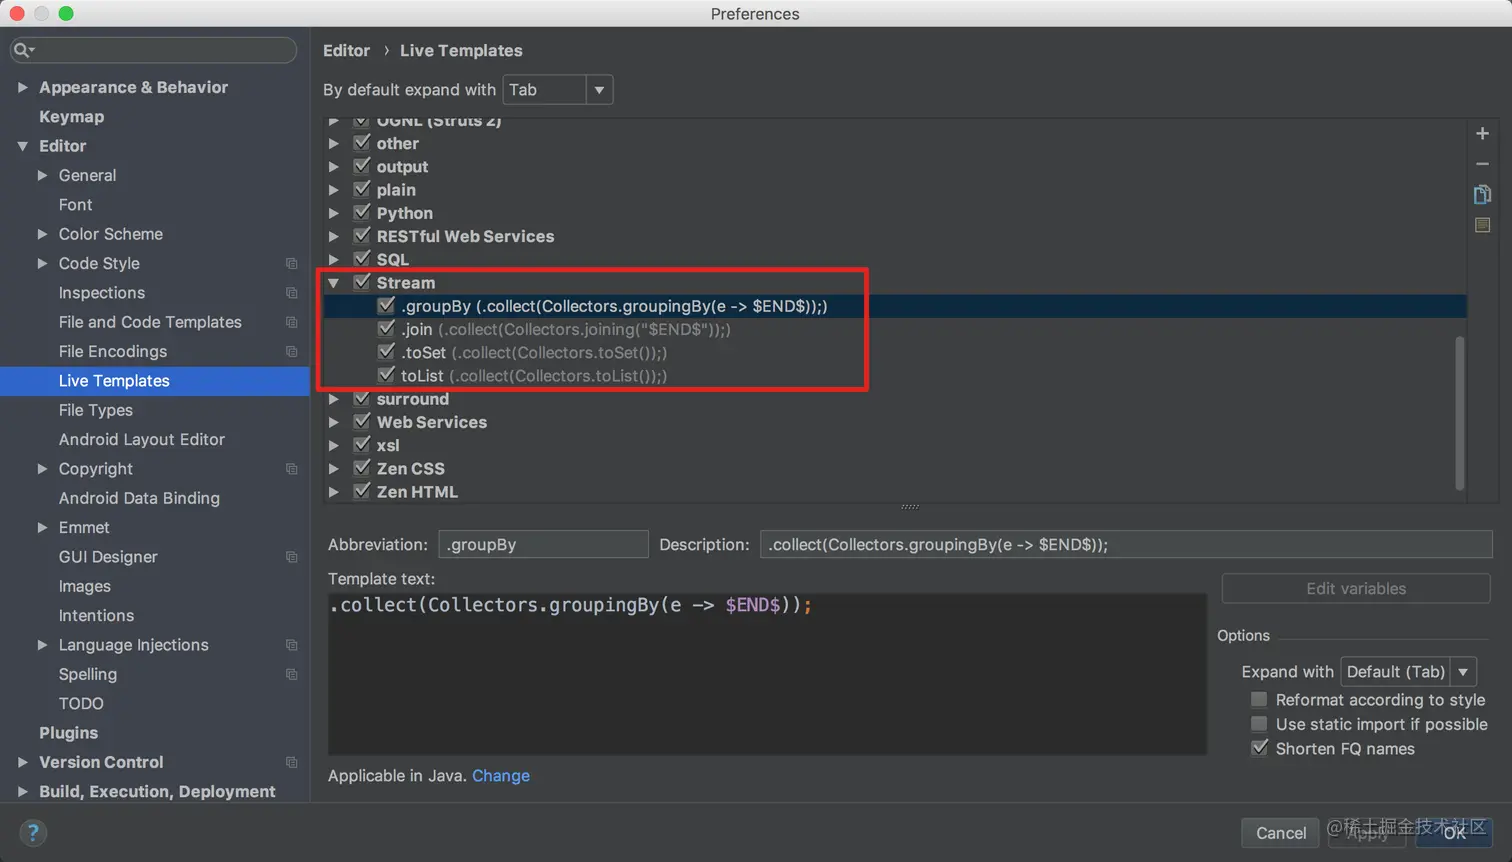Viewport: 1512px width, 862px height.
Task: Collapse the Editor settings section
Action: 22,146
